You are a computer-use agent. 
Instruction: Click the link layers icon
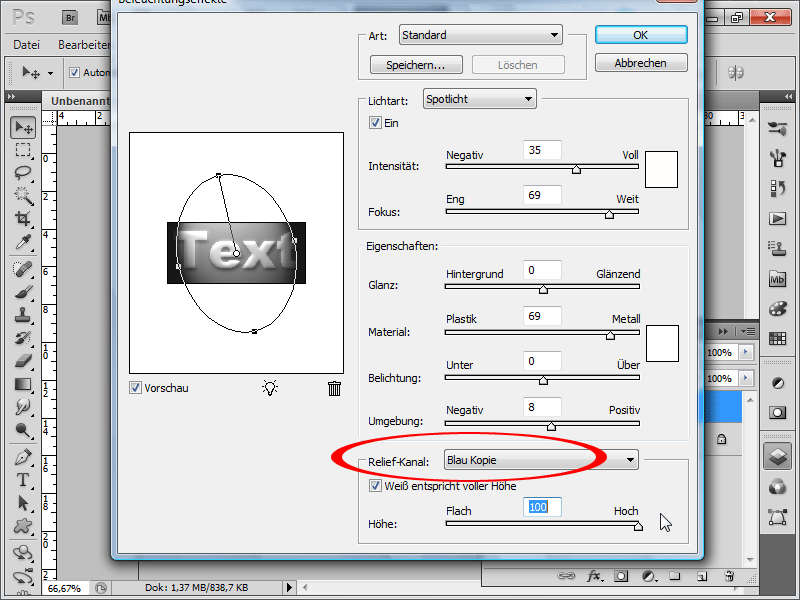[x=566, y=576]
